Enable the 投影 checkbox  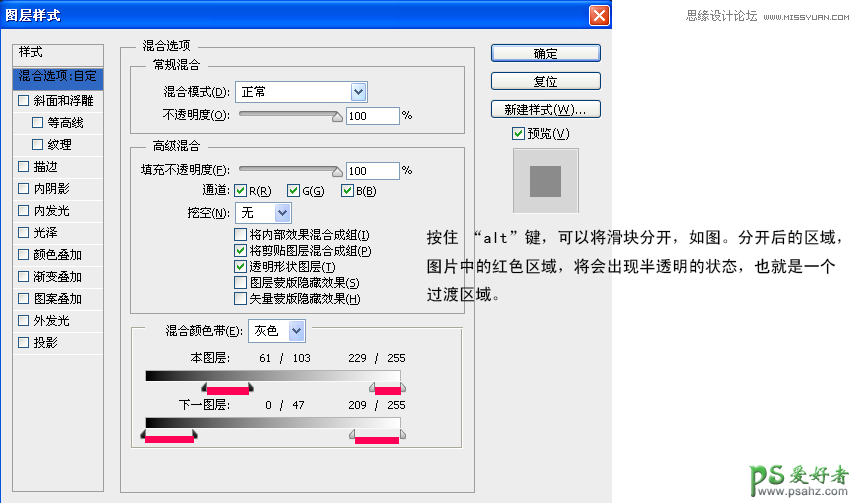pos(24,342)
